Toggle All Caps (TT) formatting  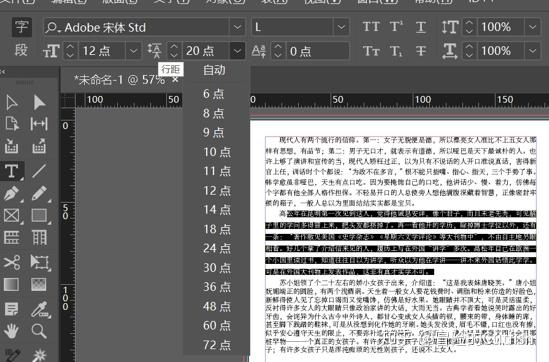click(x=371, y=27)
